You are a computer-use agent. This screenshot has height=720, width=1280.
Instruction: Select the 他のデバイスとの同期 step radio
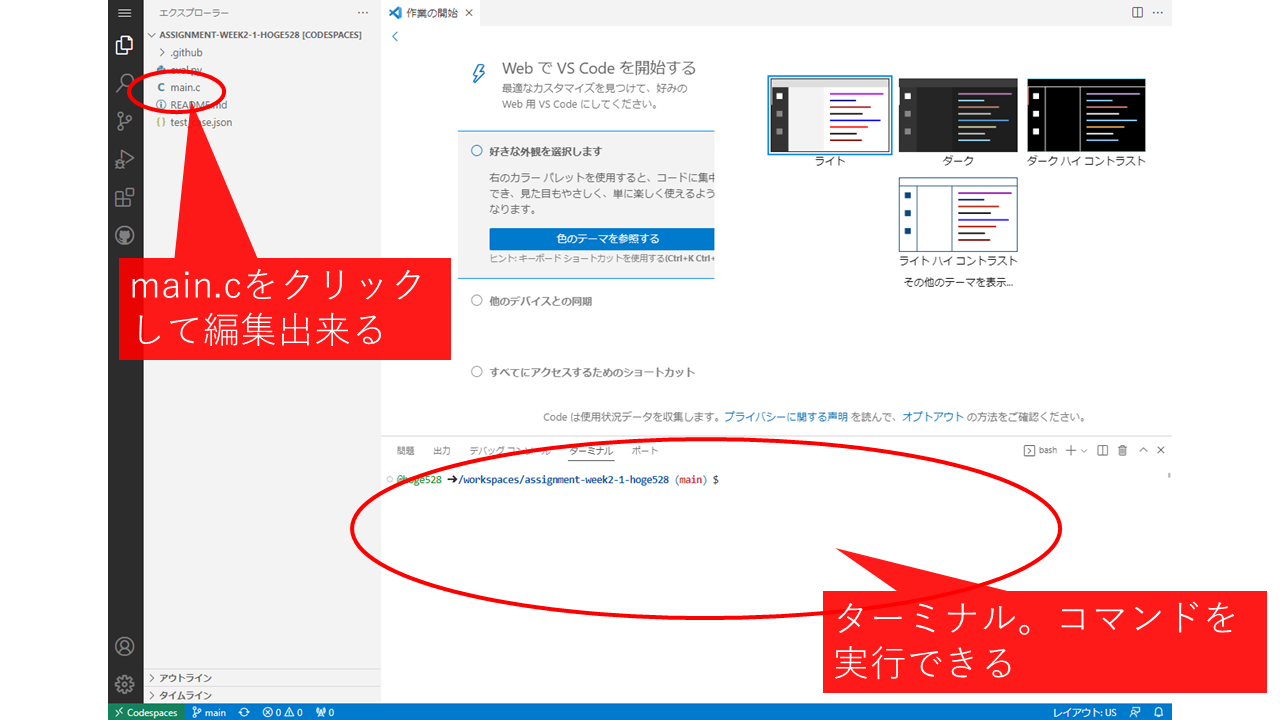(x=477, y=301)
